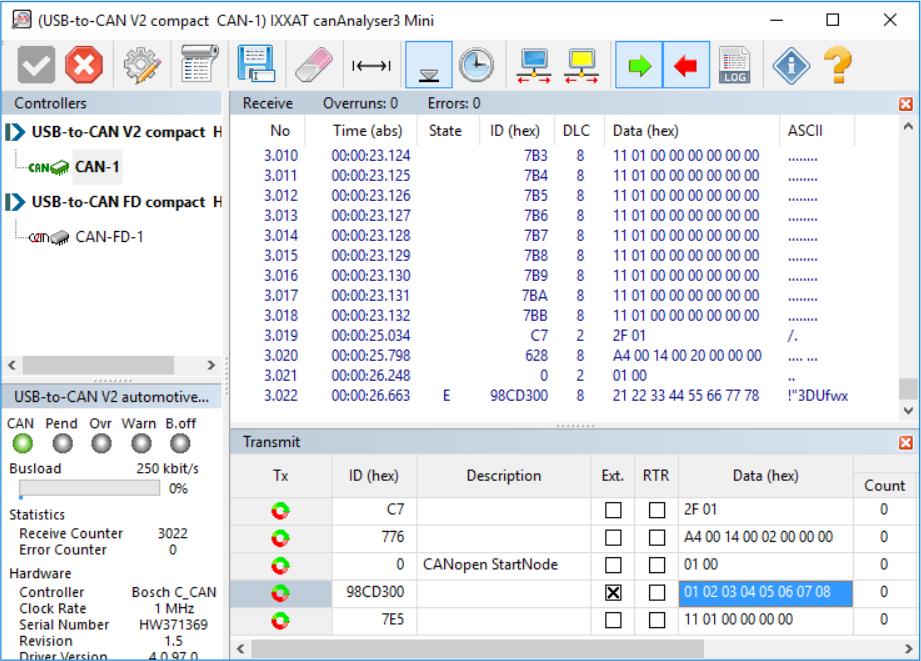Select the CAN-FD-1 chip icon
Image resolution: width=921 pixels, height=661 pixels.
point(48,237)
